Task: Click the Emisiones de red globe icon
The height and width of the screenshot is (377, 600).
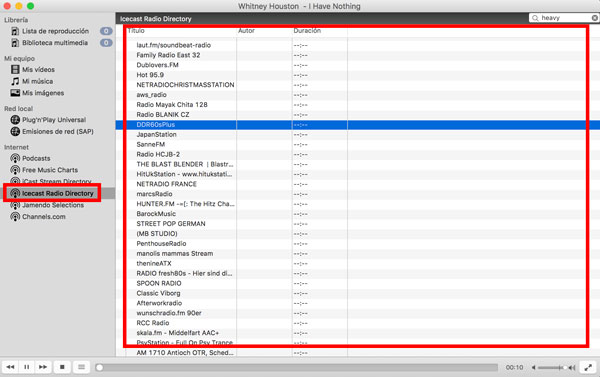Action: pyautogui.click(x=15, y=132)
